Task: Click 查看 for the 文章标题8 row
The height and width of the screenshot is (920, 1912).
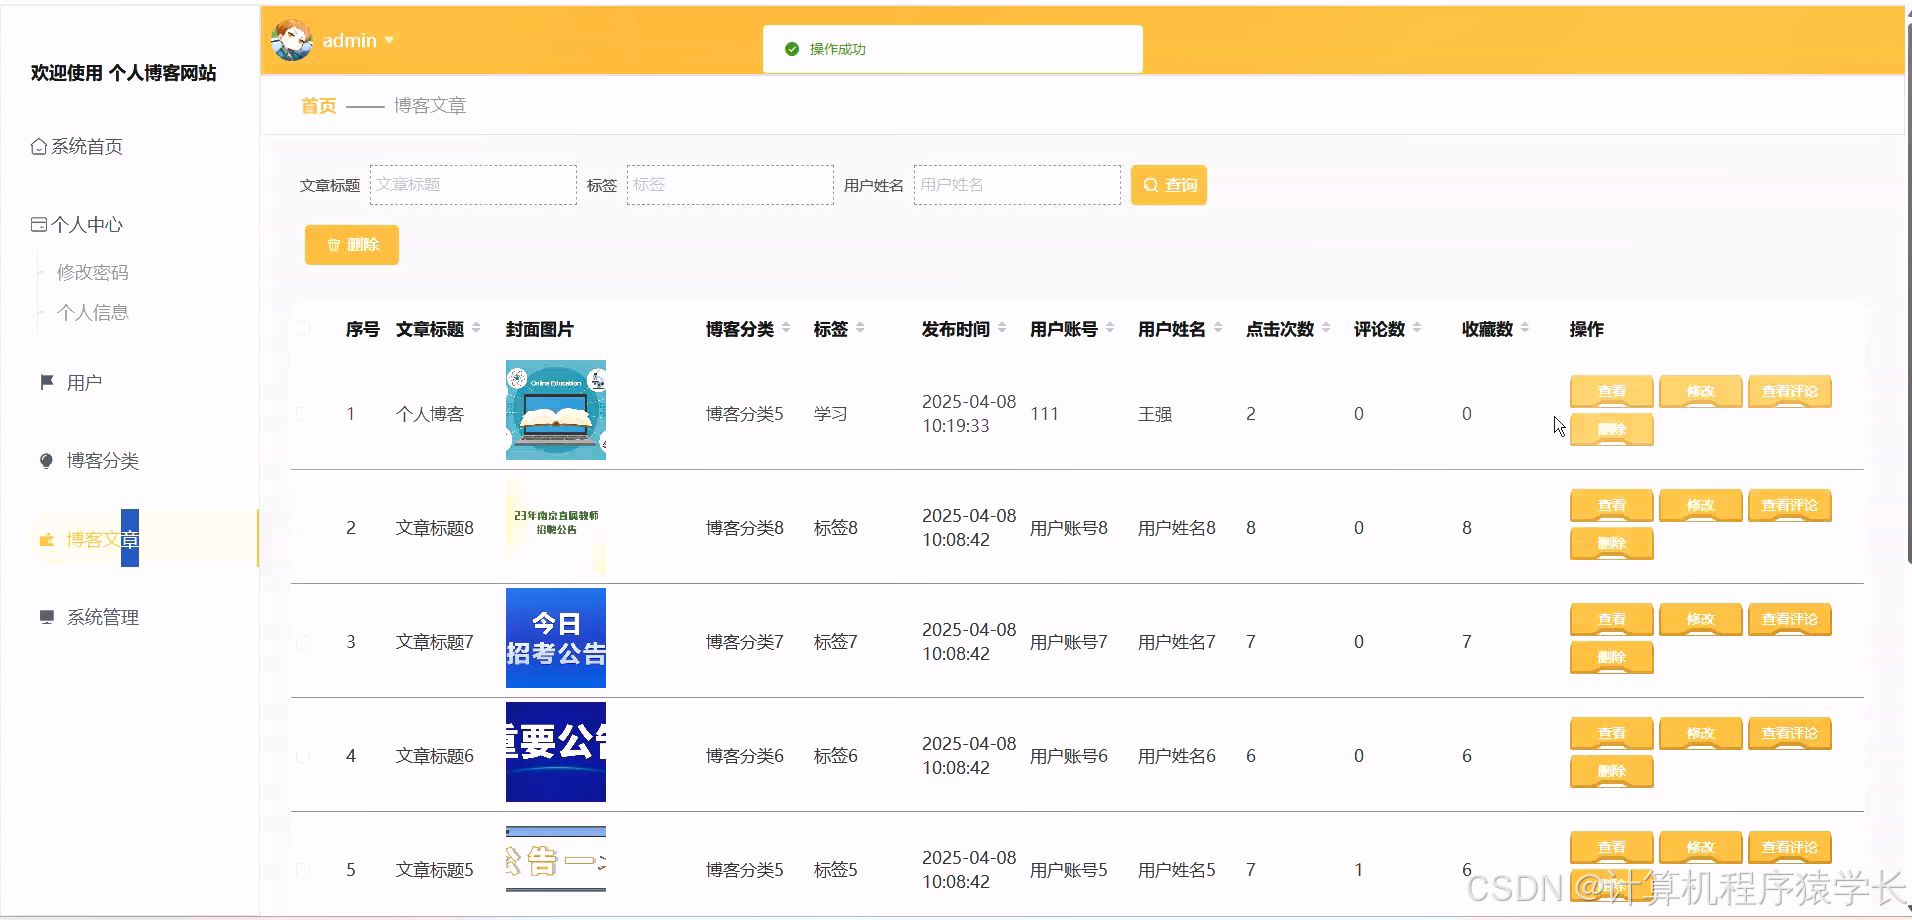Action: pos(1612,505)
